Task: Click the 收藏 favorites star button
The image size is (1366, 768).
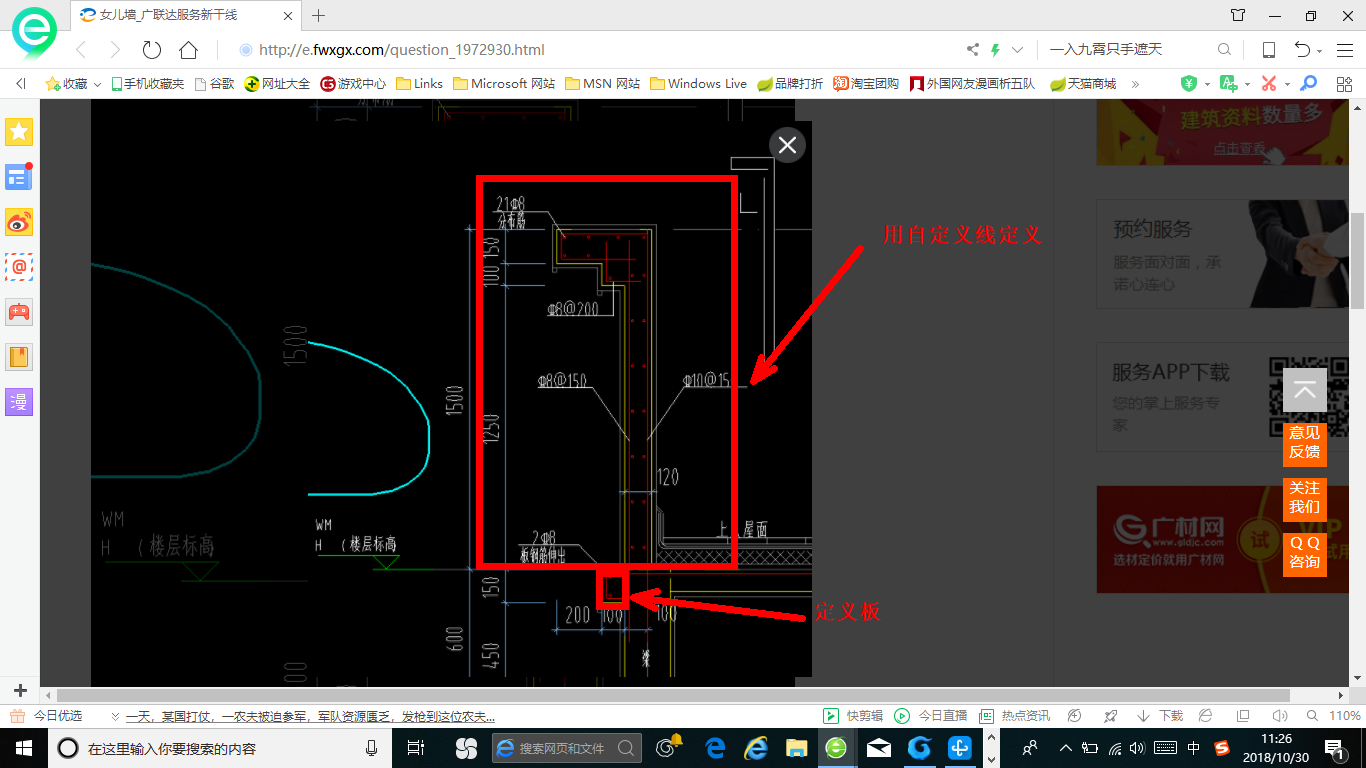Action: click(67, 84)
